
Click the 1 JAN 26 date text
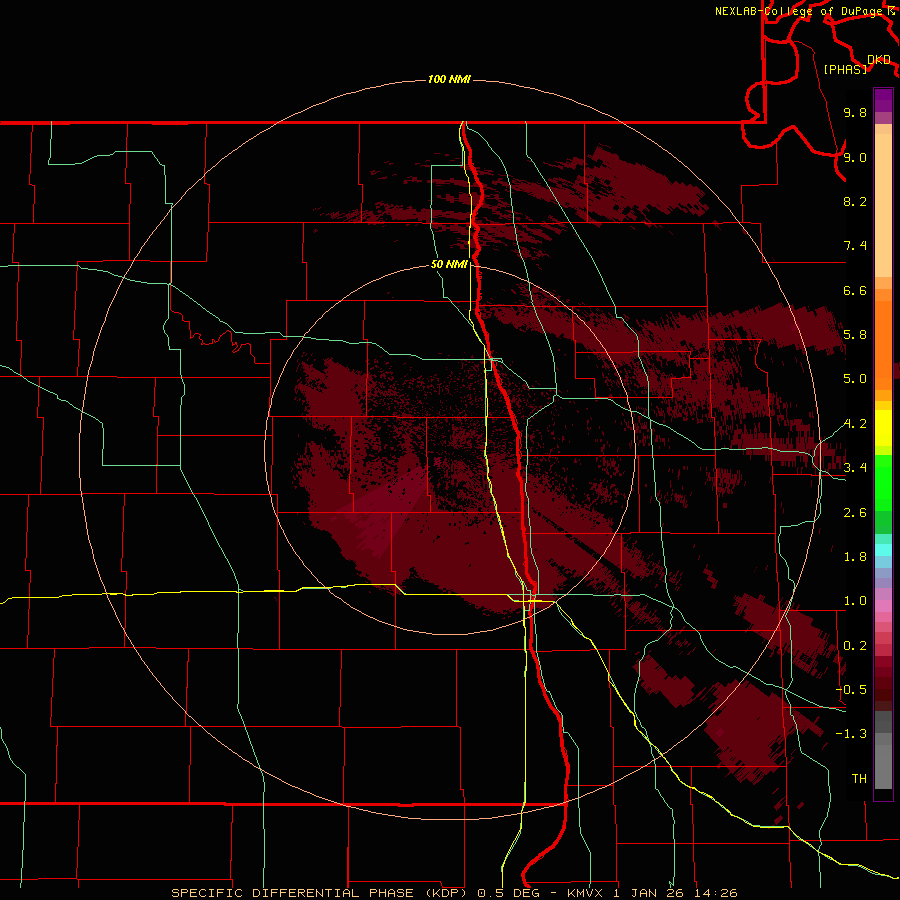(649, 893)
